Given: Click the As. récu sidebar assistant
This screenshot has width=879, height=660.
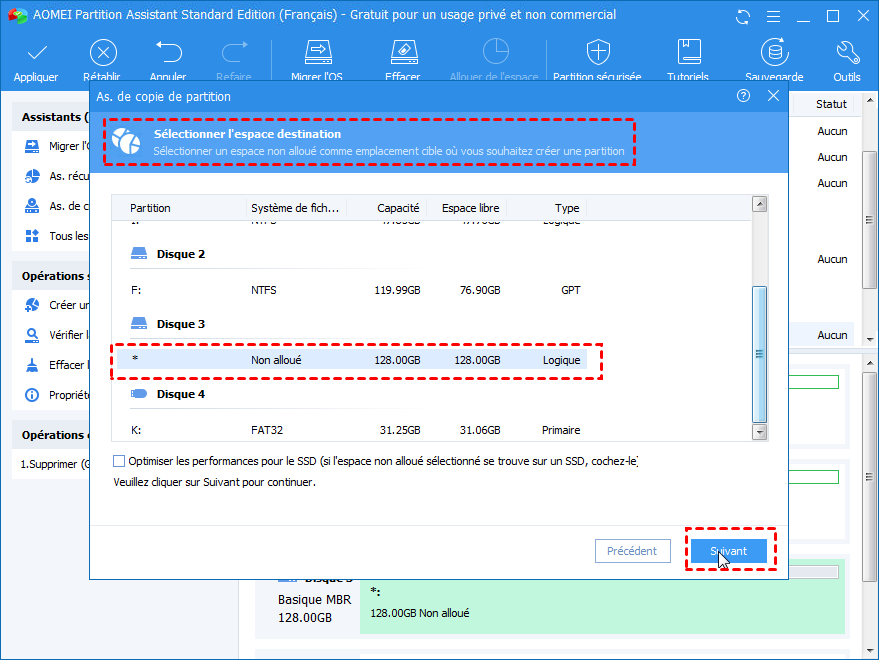Looking at the screenshot, I should (x=57, y=176).
